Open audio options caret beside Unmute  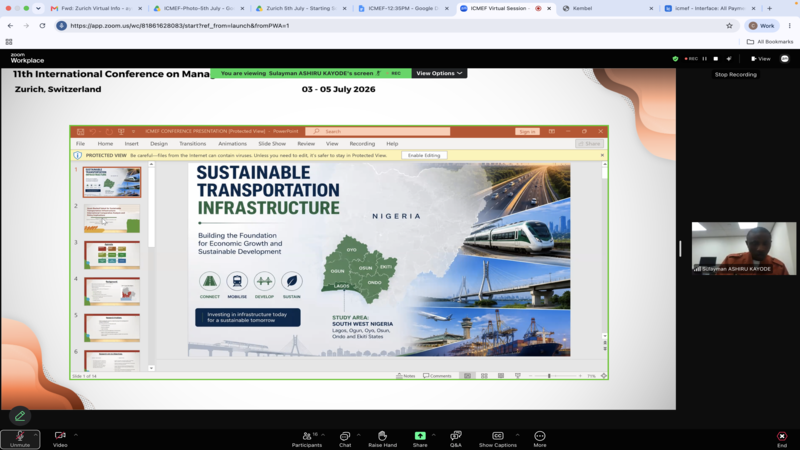(x=35, y=435)
